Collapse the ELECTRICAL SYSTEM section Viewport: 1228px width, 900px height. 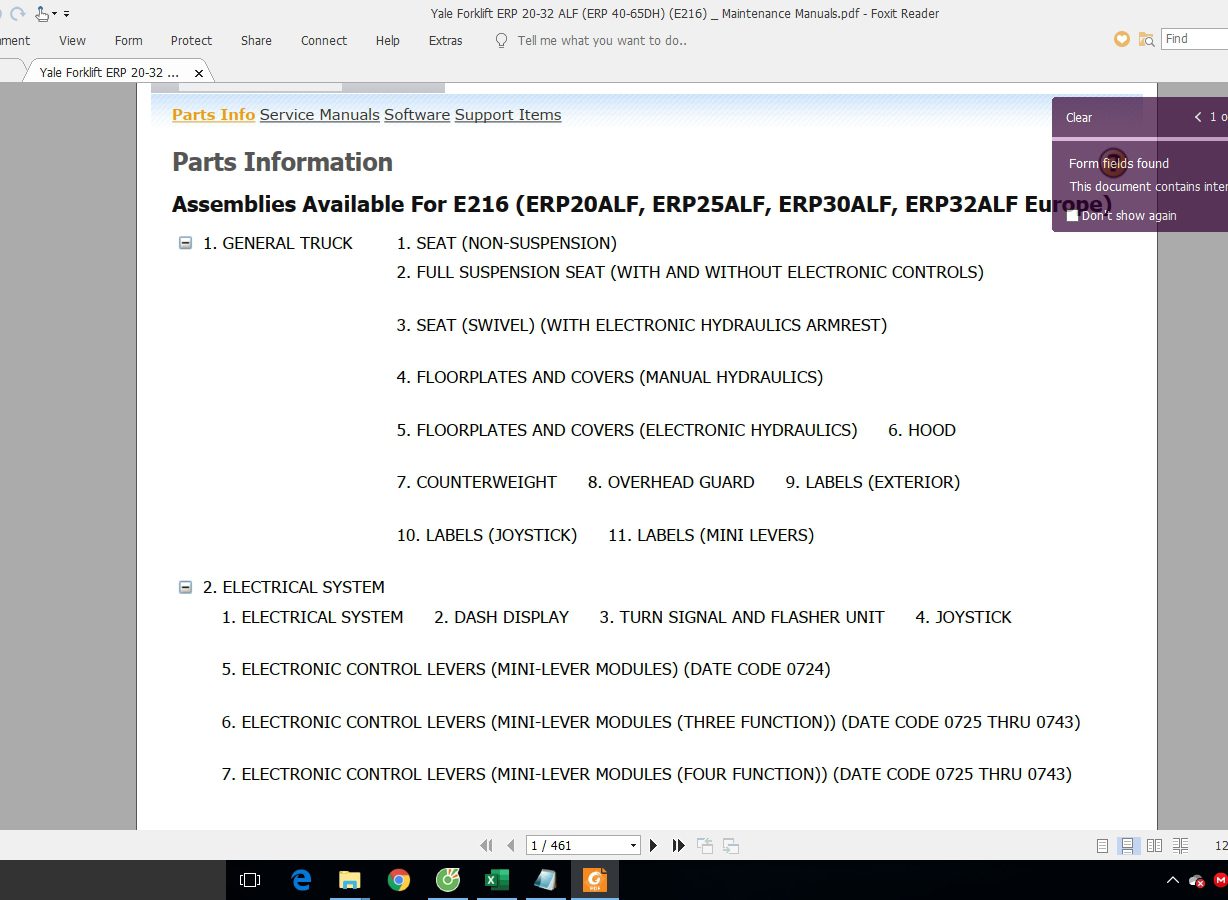(185, 587)
